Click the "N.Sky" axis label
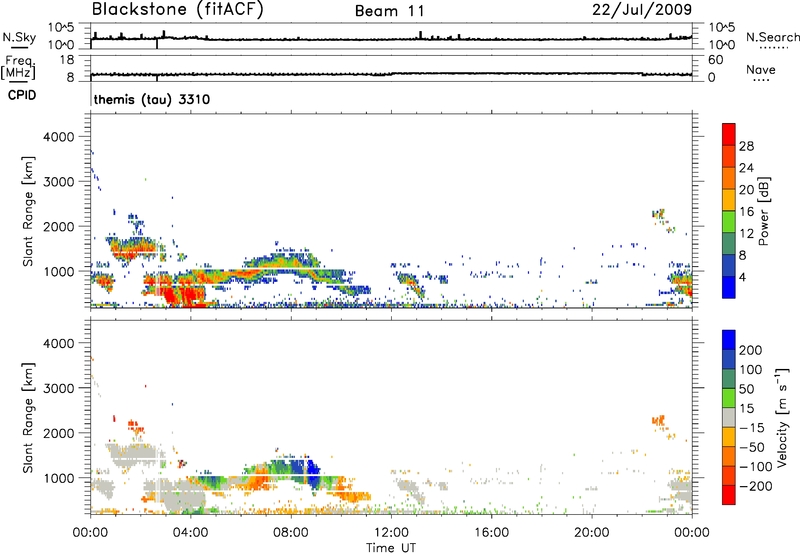800x554 pixels. 19,37
